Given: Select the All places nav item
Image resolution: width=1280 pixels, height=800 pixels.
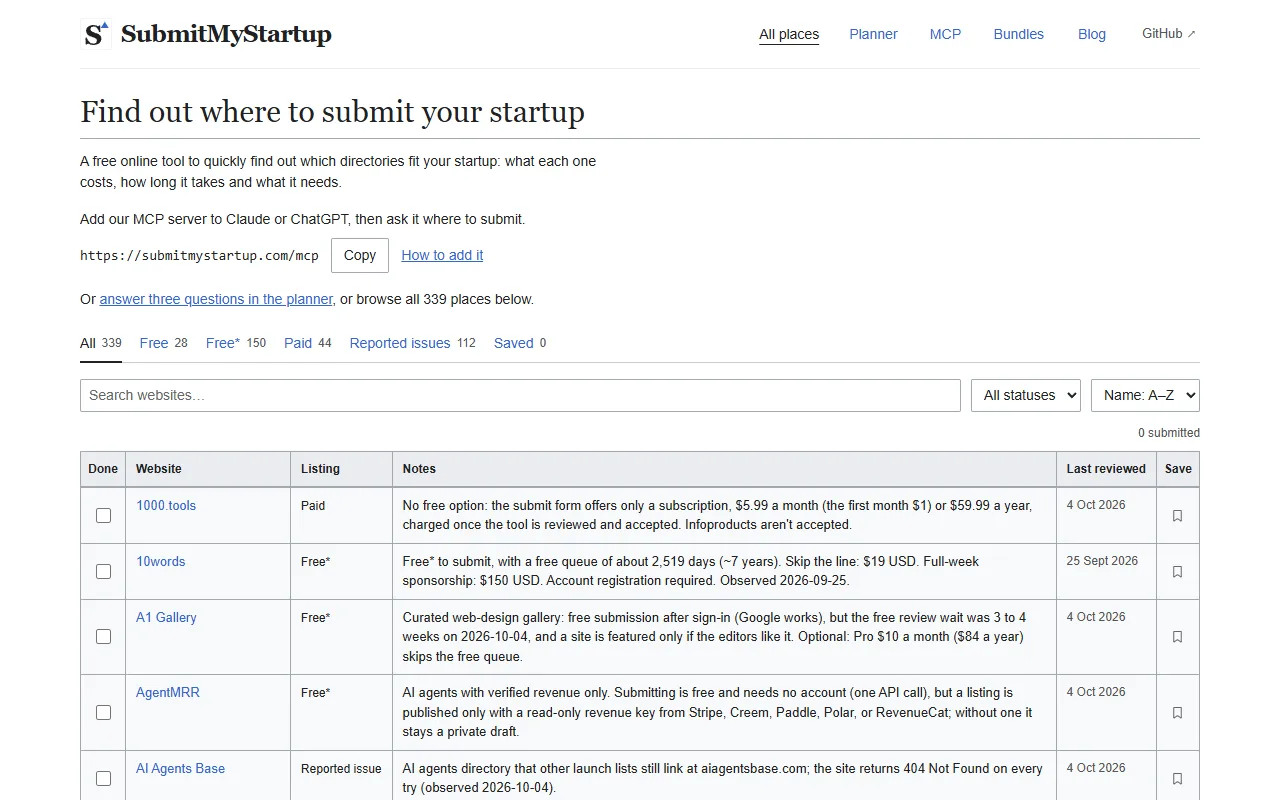Looking at the screenshot, I should tap(789, 34).
